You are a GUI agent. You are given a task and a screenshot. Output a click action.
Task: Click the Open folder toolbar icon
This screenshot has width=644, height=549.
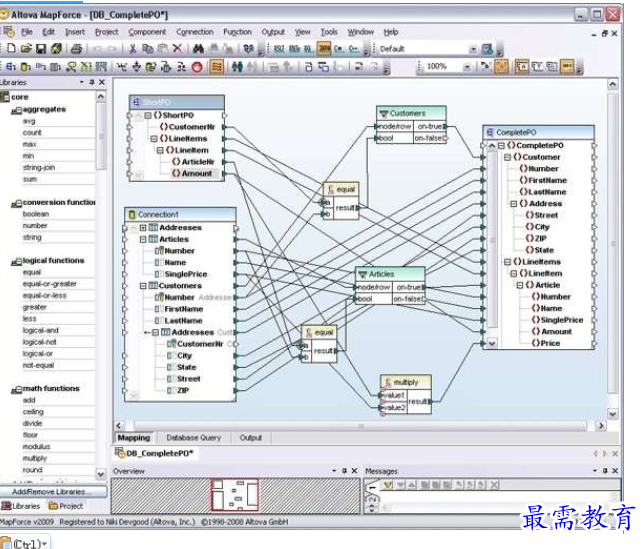26,48
